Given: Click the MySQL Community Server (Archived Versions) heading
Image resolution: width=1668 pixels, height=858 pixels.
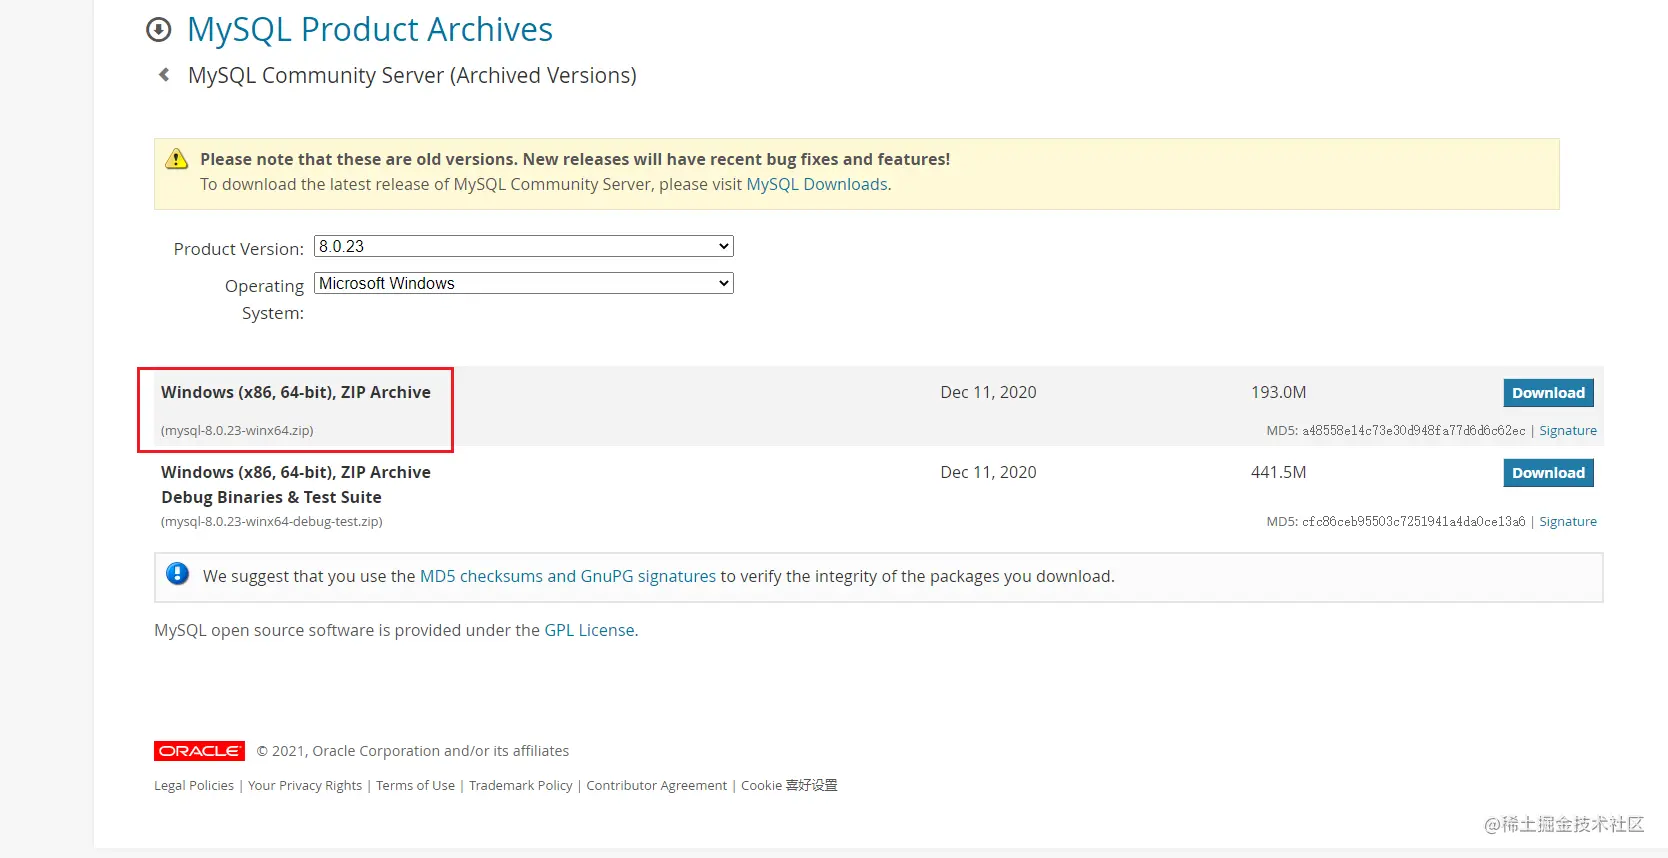Looking at the screenshot, I should [412, 76].
